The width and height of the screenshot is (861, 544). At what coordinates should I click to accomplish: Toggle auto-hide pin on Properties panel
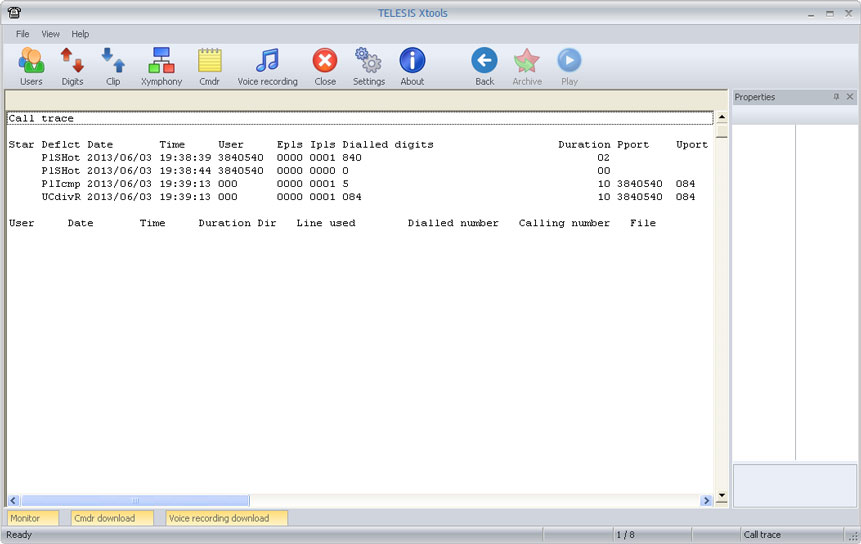(x=836, y=97)
